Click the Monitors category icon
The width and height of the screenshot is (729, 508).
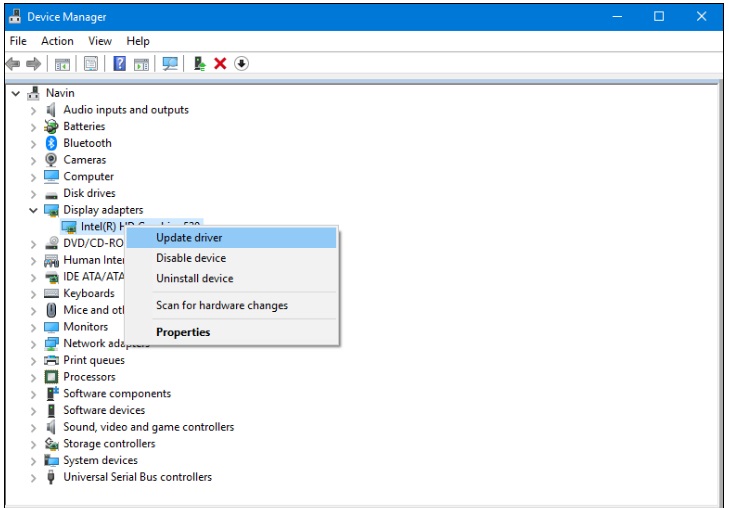51,327
